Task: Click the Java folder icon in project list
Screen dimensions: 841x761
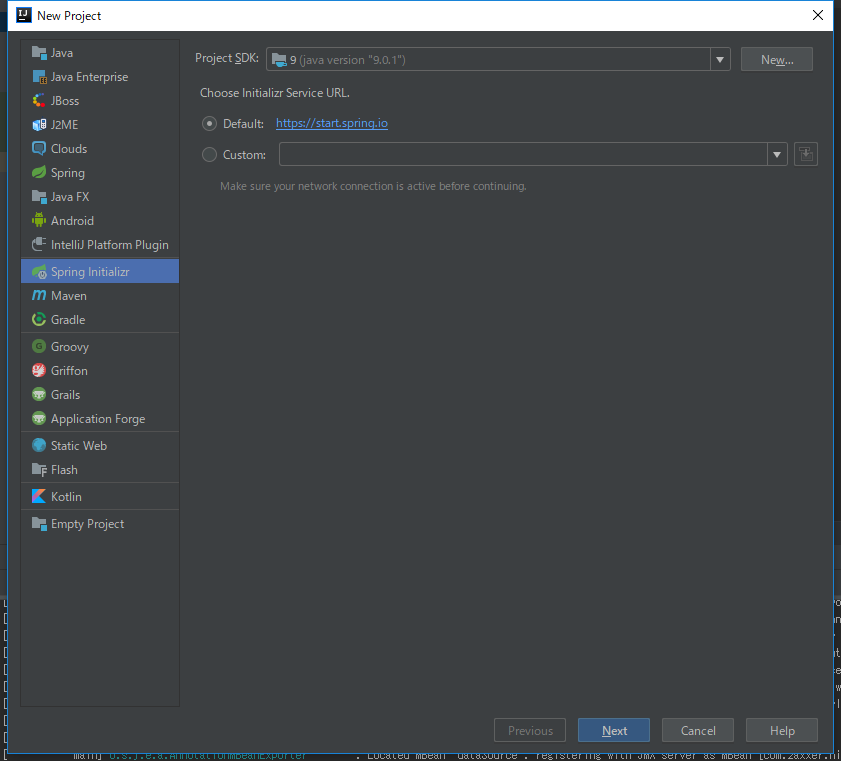Action: pyautogui.click(x=39, y=53)
